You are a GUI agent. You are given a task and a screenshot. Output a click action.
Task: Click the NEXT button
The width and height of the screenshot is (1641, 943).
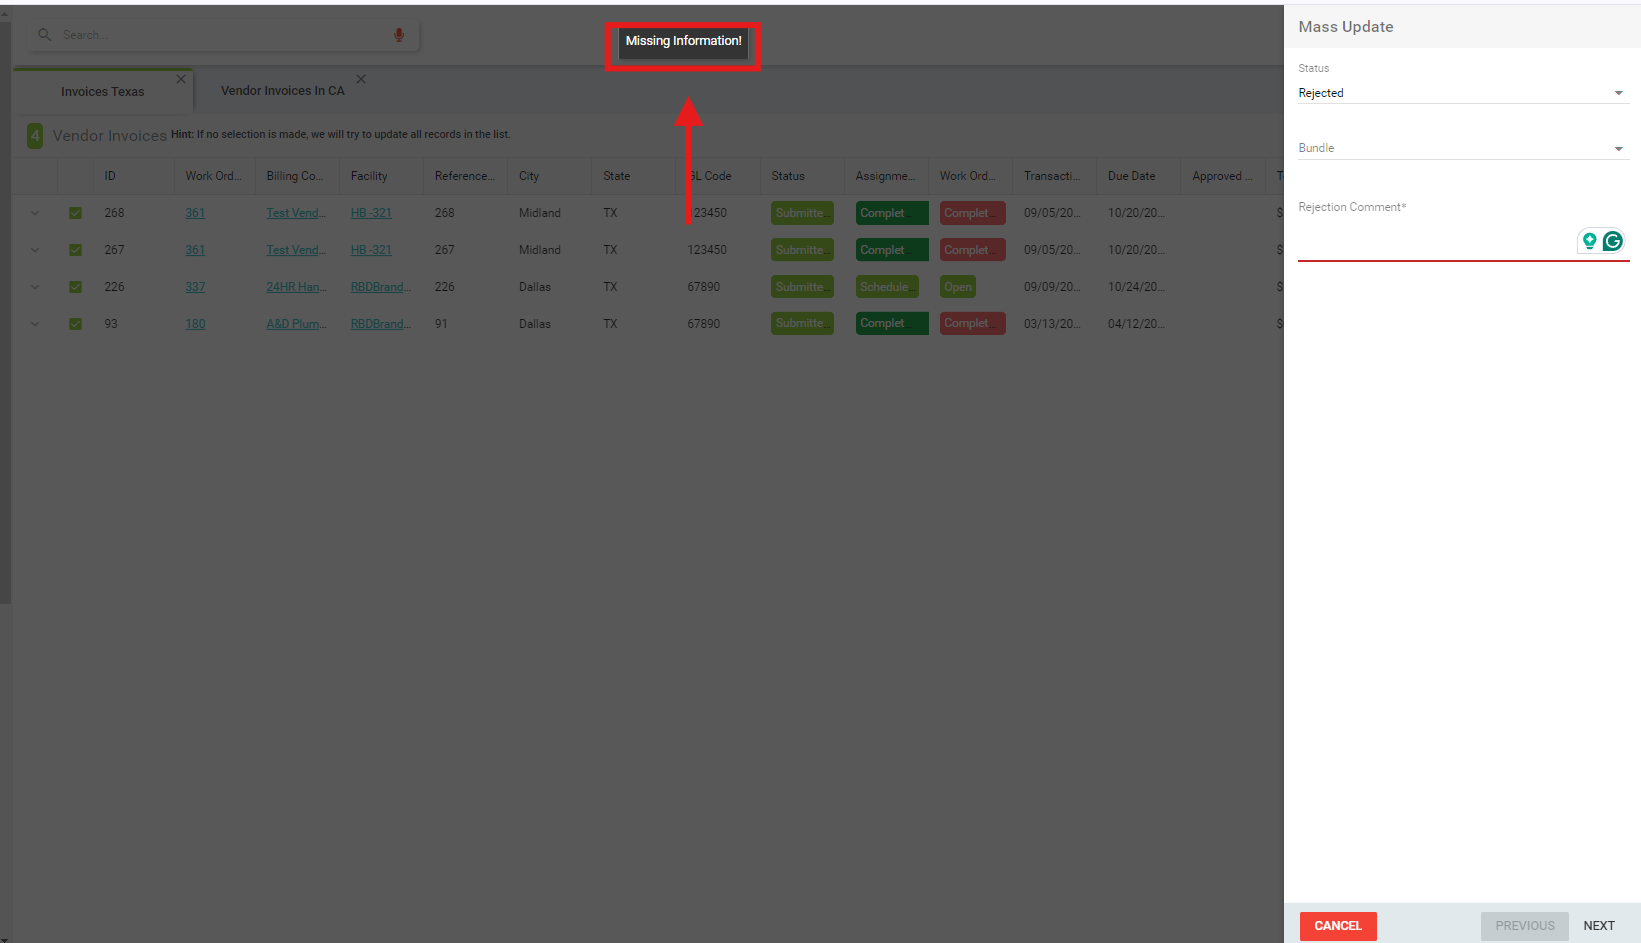click(1598, 926)
